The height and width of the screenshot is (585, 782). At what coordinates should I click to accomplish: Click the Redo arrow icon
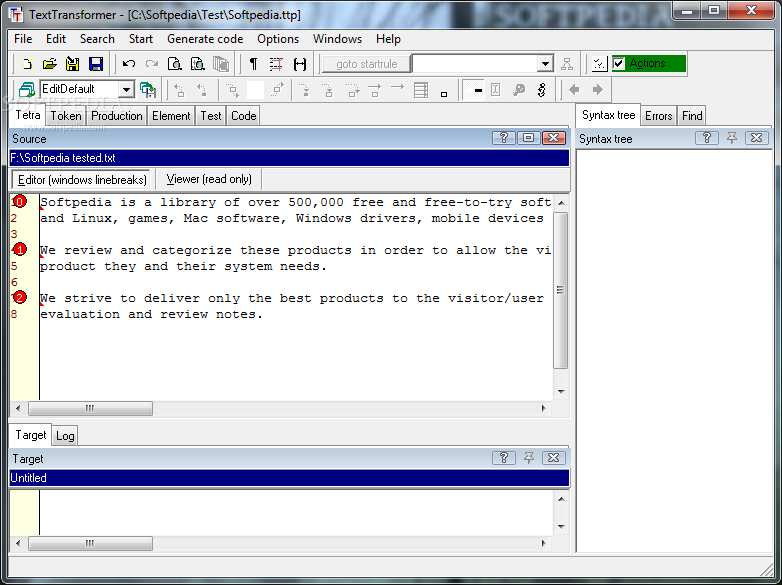[x=152, y=64]
